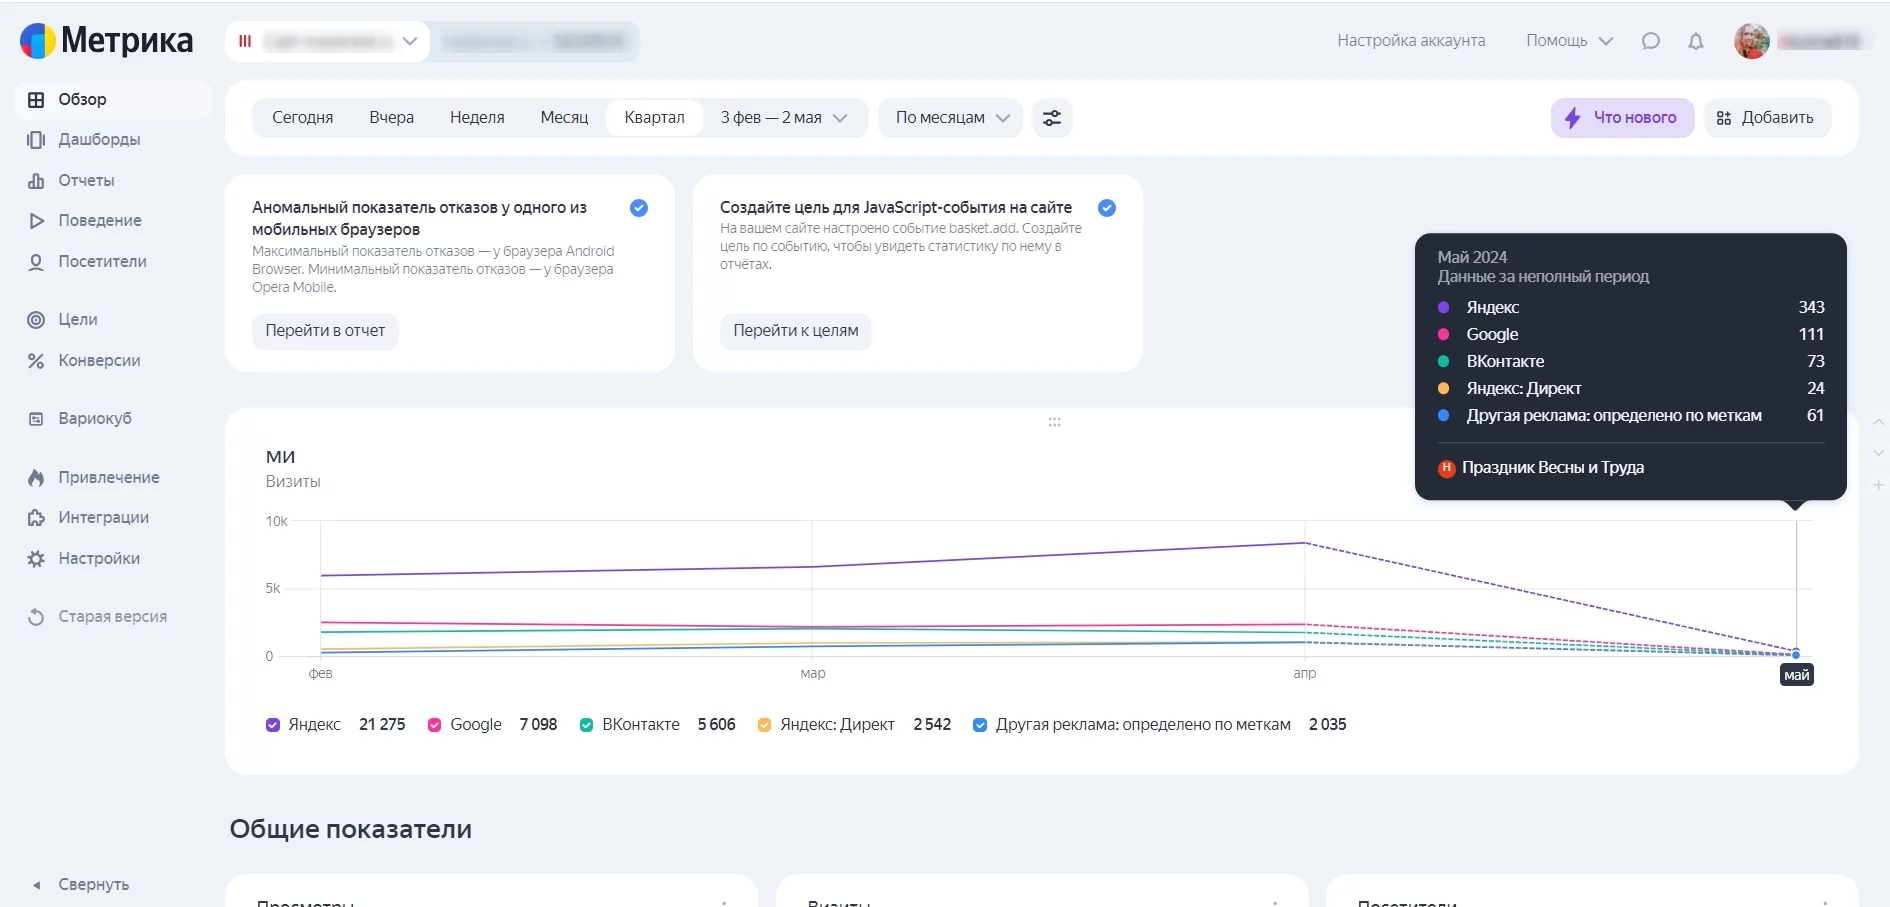Click the апр month axis label
The height and width of the screenshot is (907, 1890).
point(1305,673)
